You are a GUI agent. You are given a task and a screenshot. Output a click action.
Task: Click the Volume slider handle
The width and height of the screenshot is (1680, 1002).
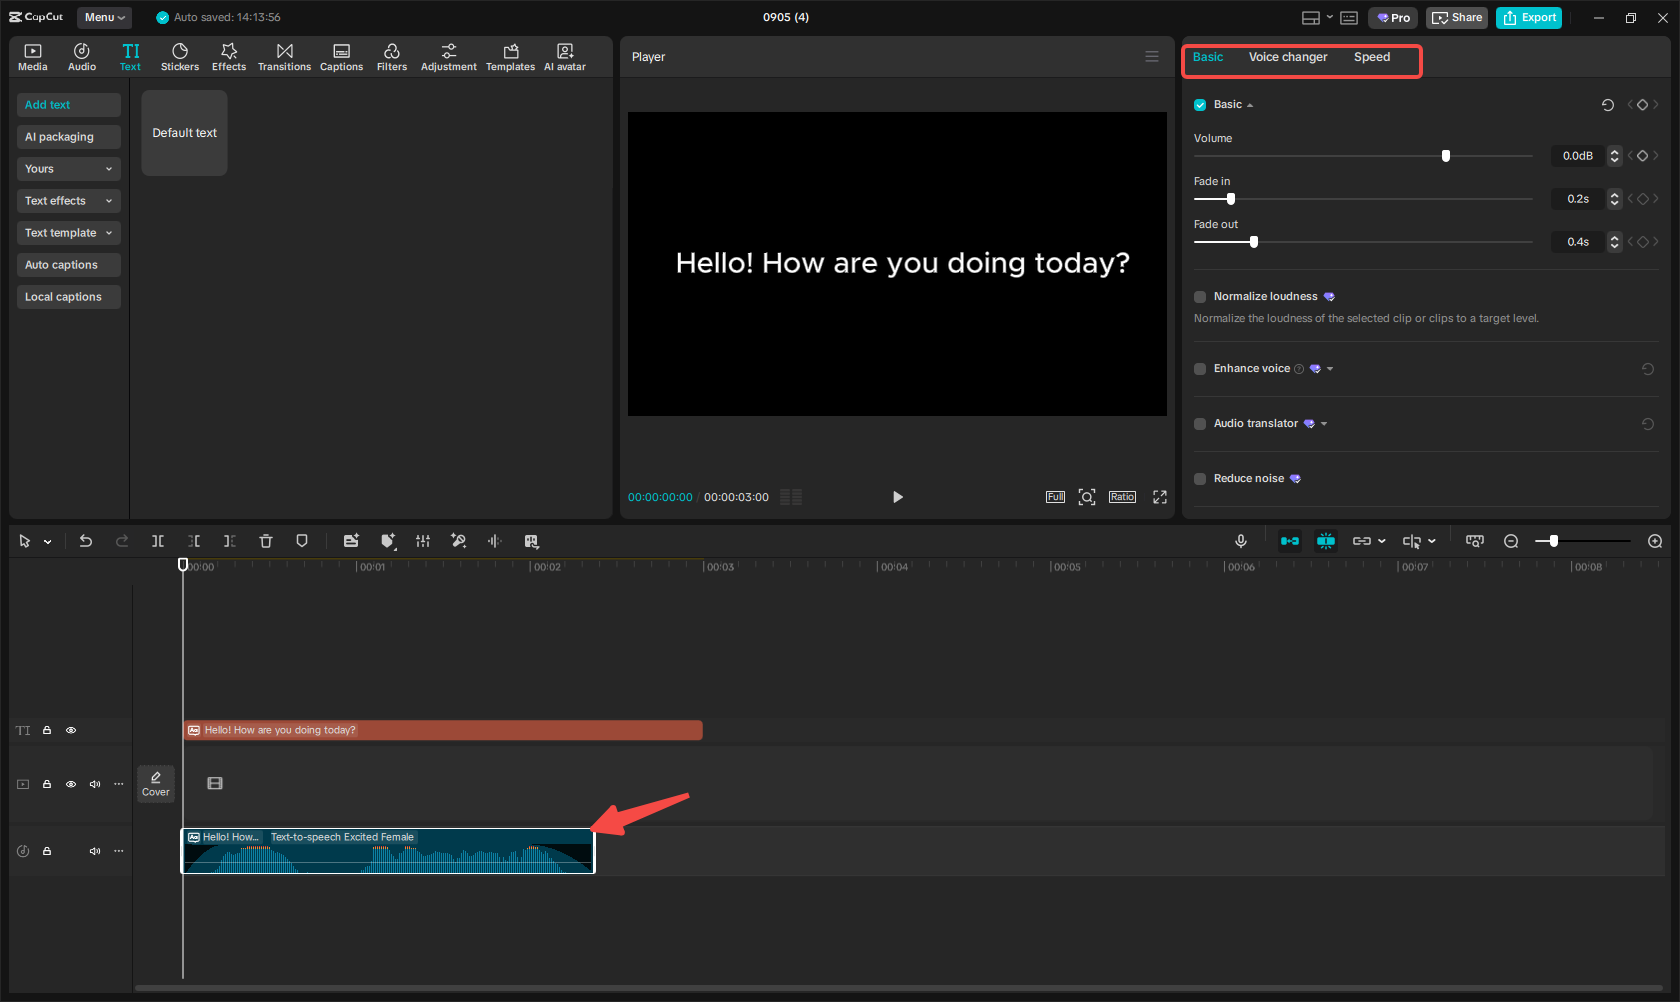[1446, 156]
